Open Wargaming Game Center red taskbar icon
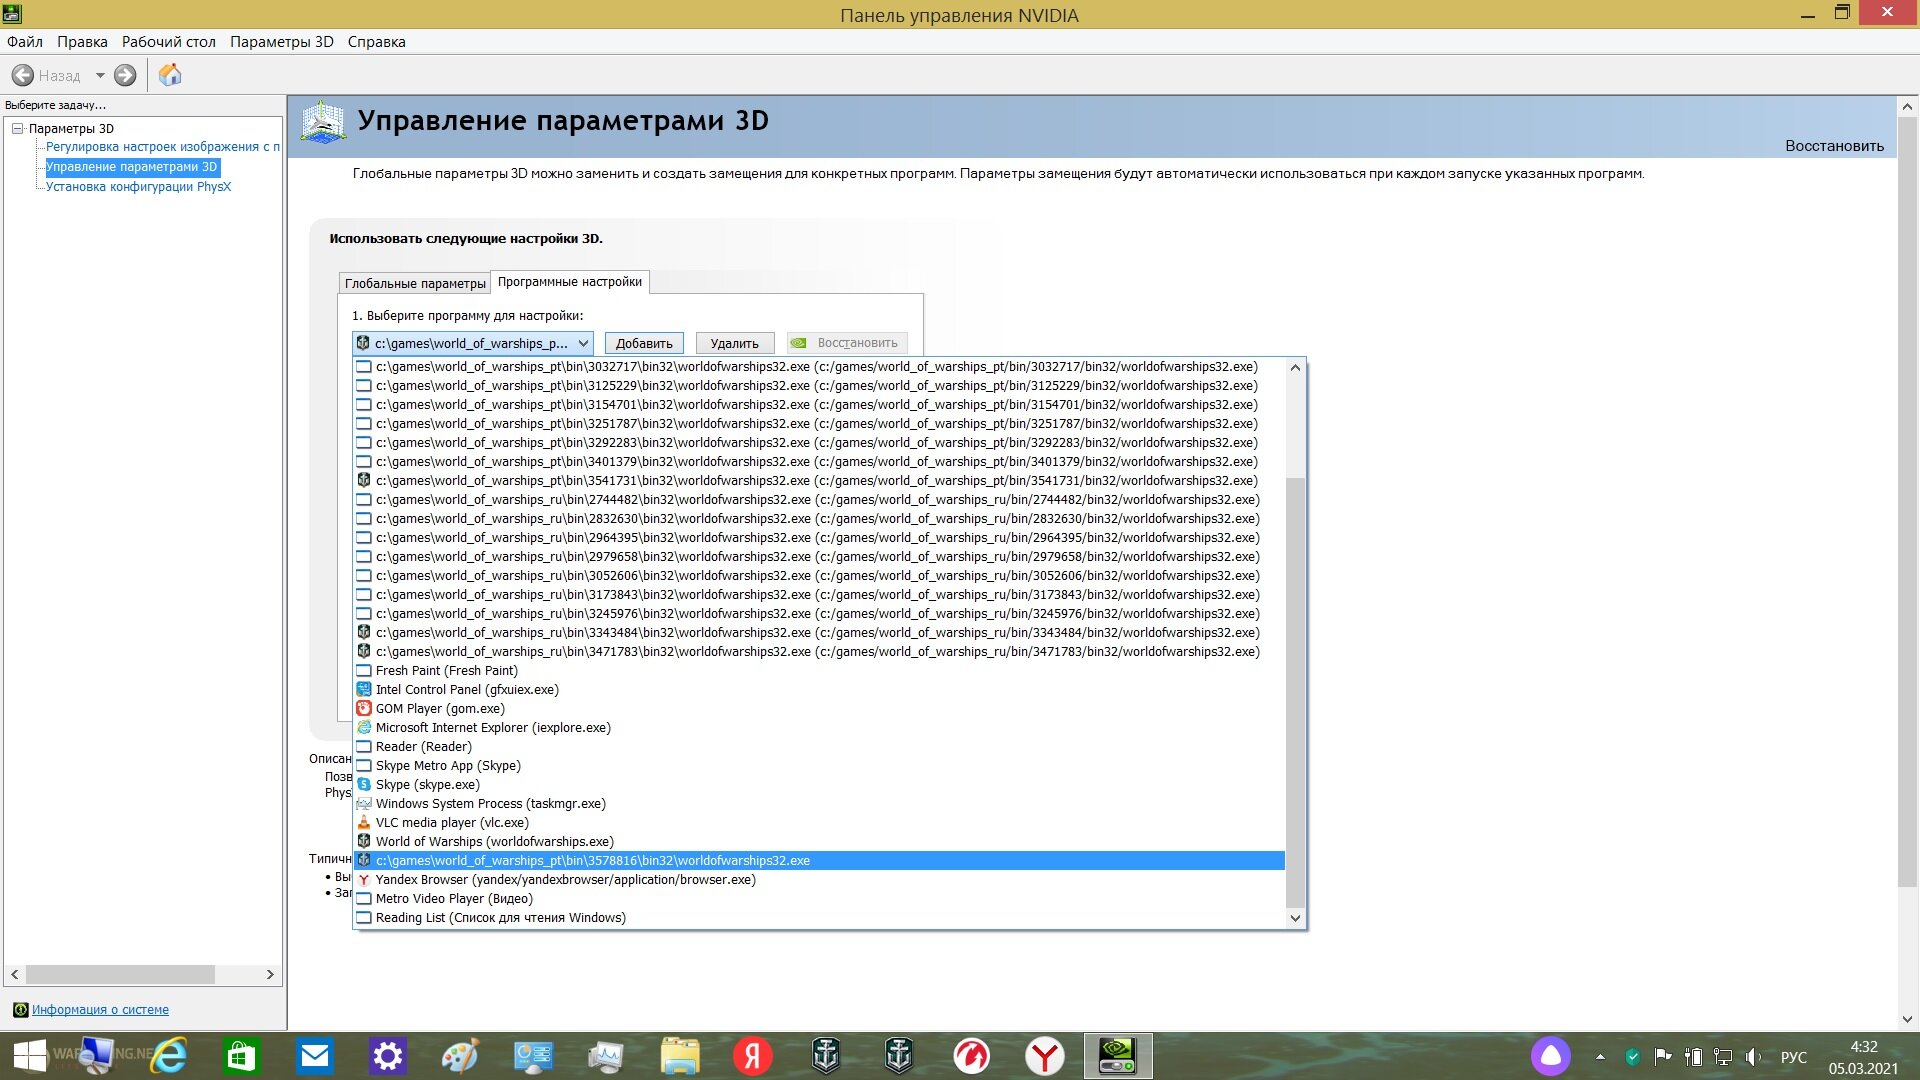Image resolution: width=1920 pixels, height=1080 pixels. (971, 1056)
